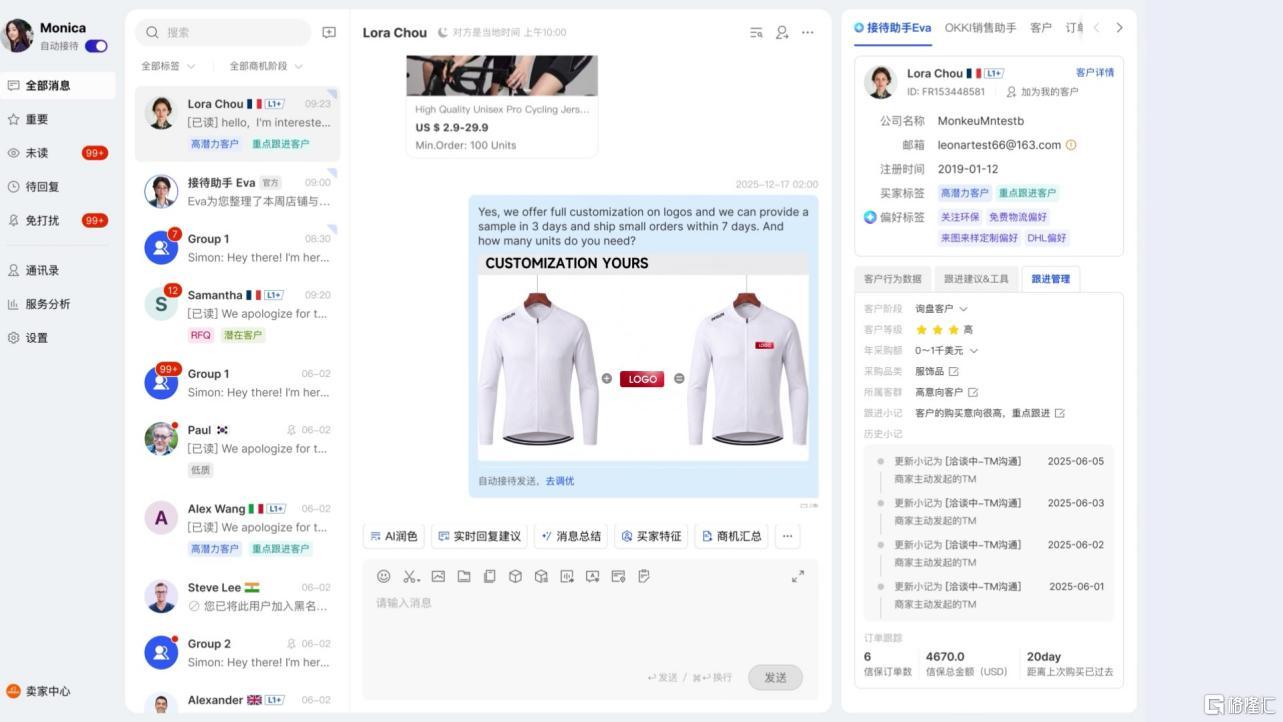Click the image upload icon in composer
Screen dimensions: 1283x722
(438, 576)
